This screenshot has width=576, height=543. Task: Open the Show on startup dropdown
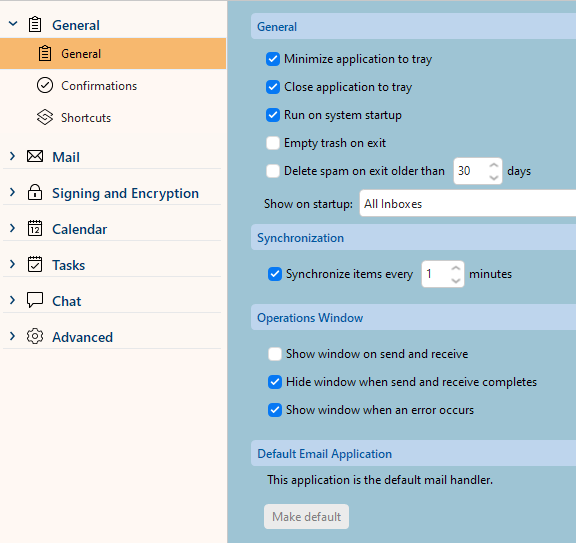[x=468, y=204]
